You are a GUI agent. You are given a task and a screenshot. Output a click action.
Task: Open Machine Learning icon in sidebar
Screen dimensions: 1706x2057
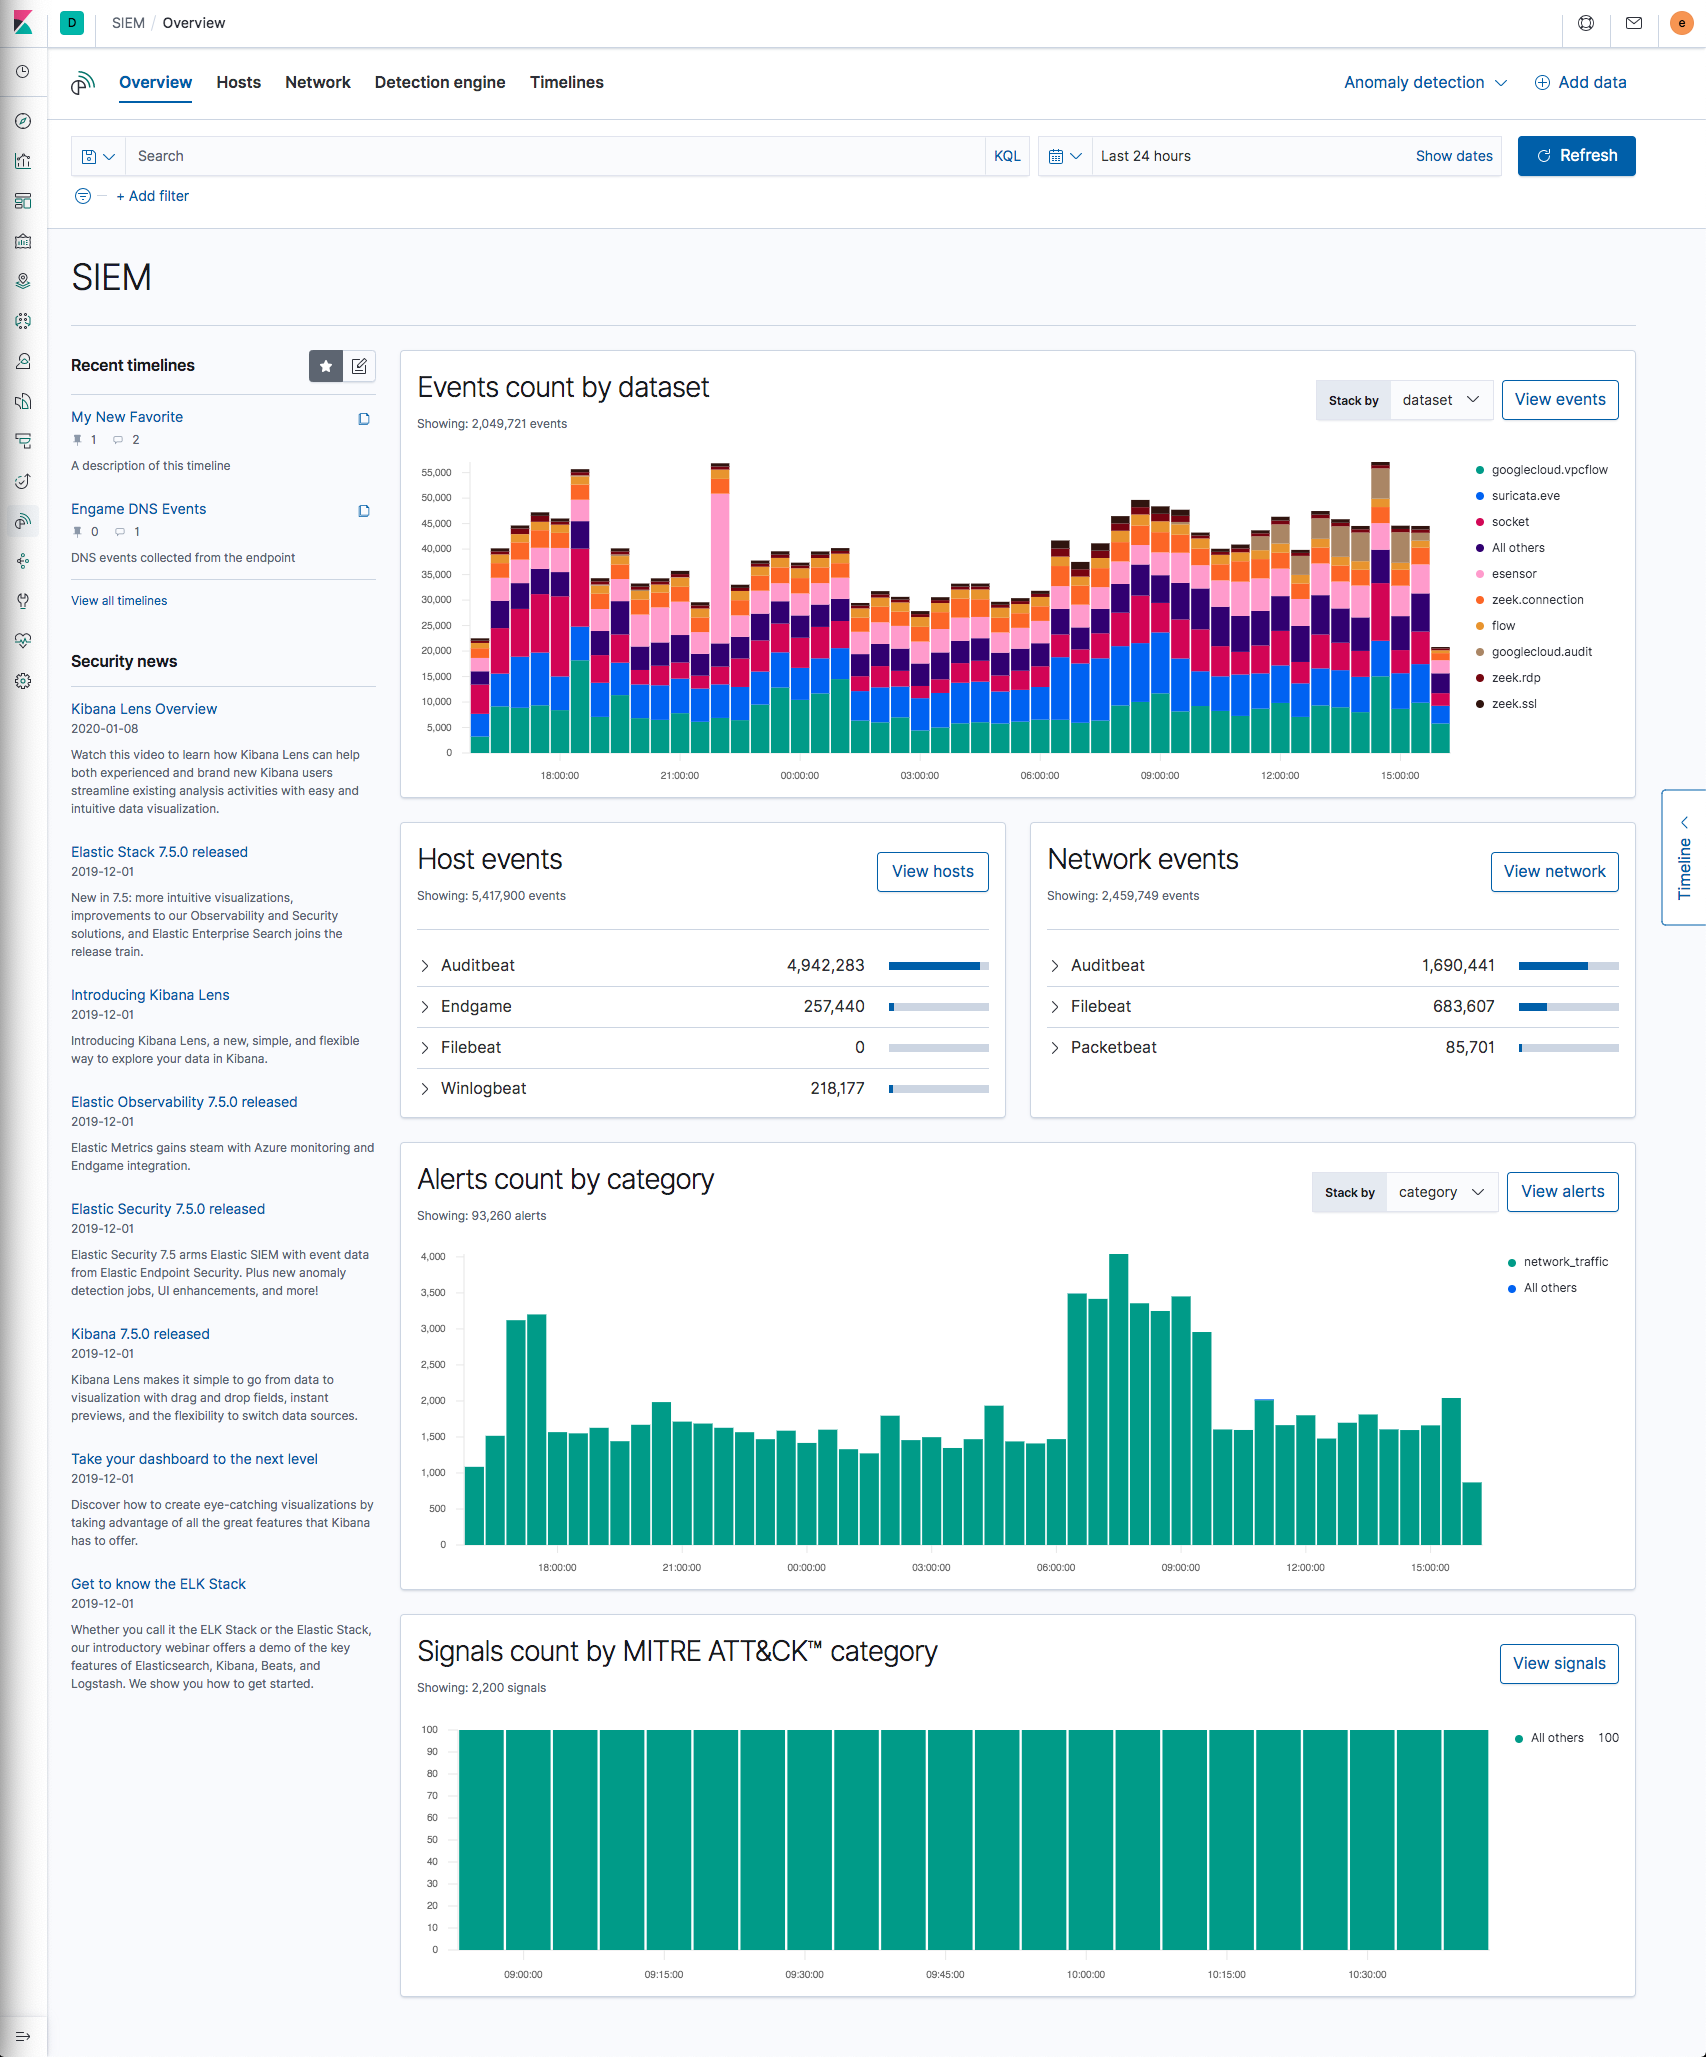(23, 321)
